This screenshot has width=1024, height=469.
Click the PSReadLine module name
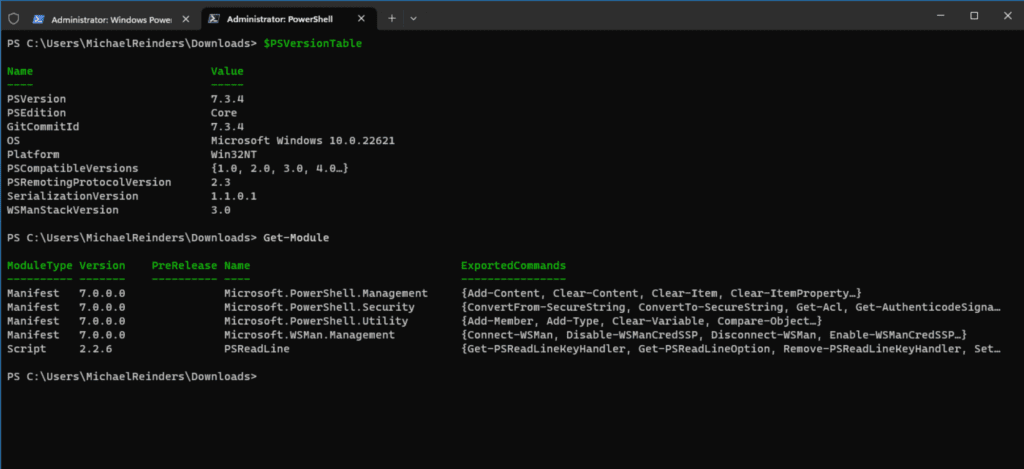pyautogui.click(x=257, y=349)
